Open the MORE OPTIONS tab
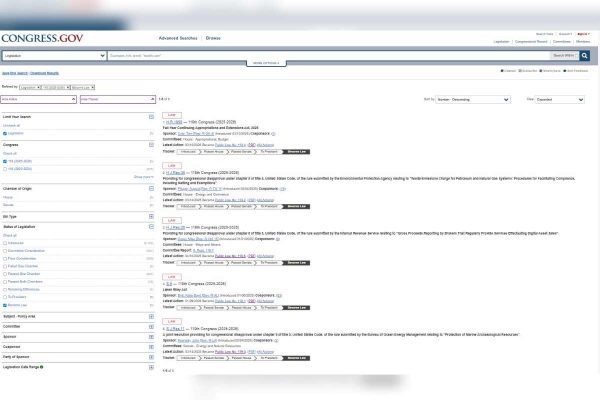 coord(266,63)
